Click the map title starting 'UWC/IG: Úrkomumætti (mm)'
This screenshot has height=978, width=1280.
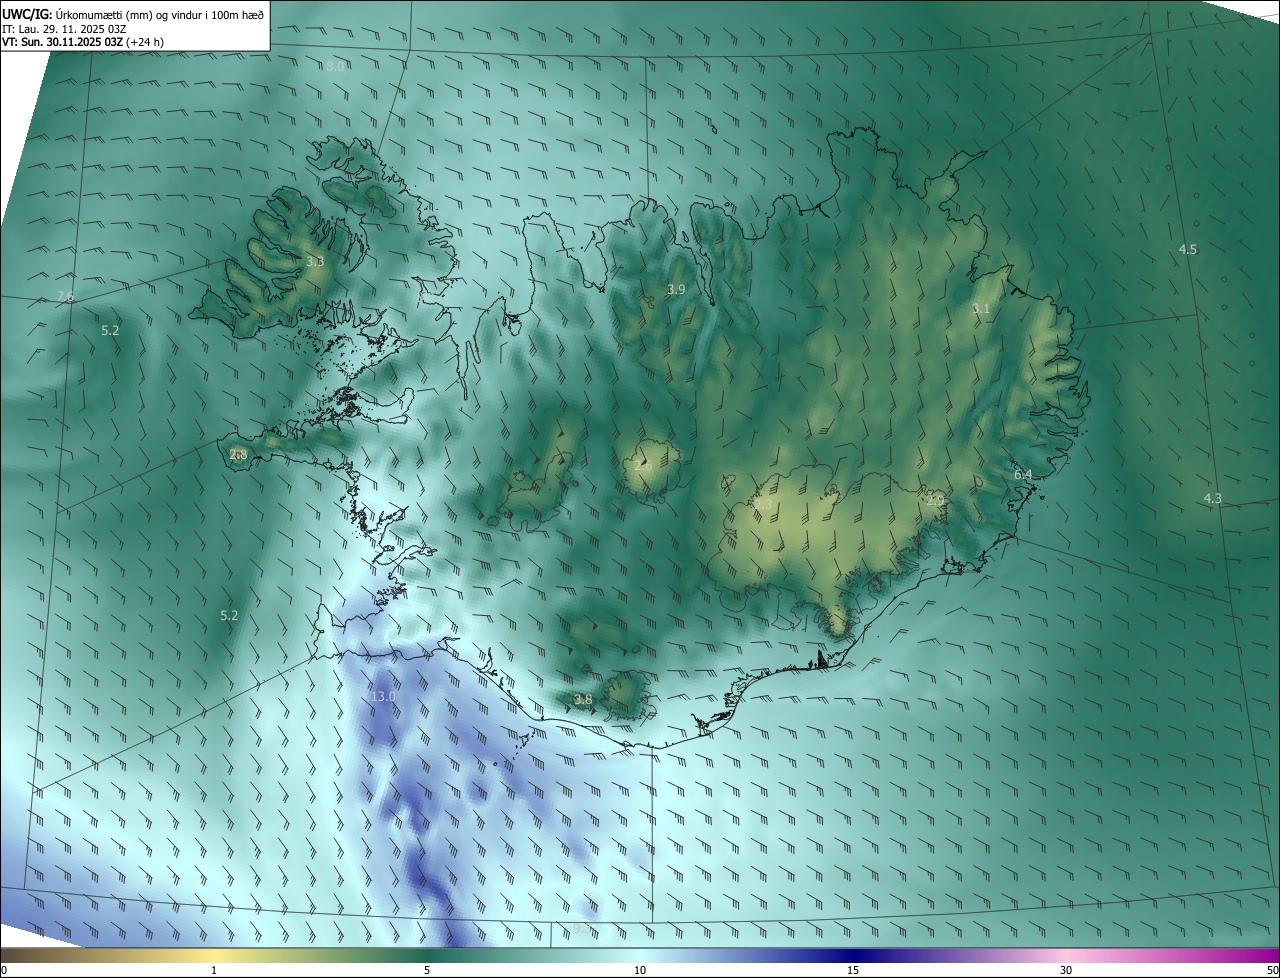point(133,13)
